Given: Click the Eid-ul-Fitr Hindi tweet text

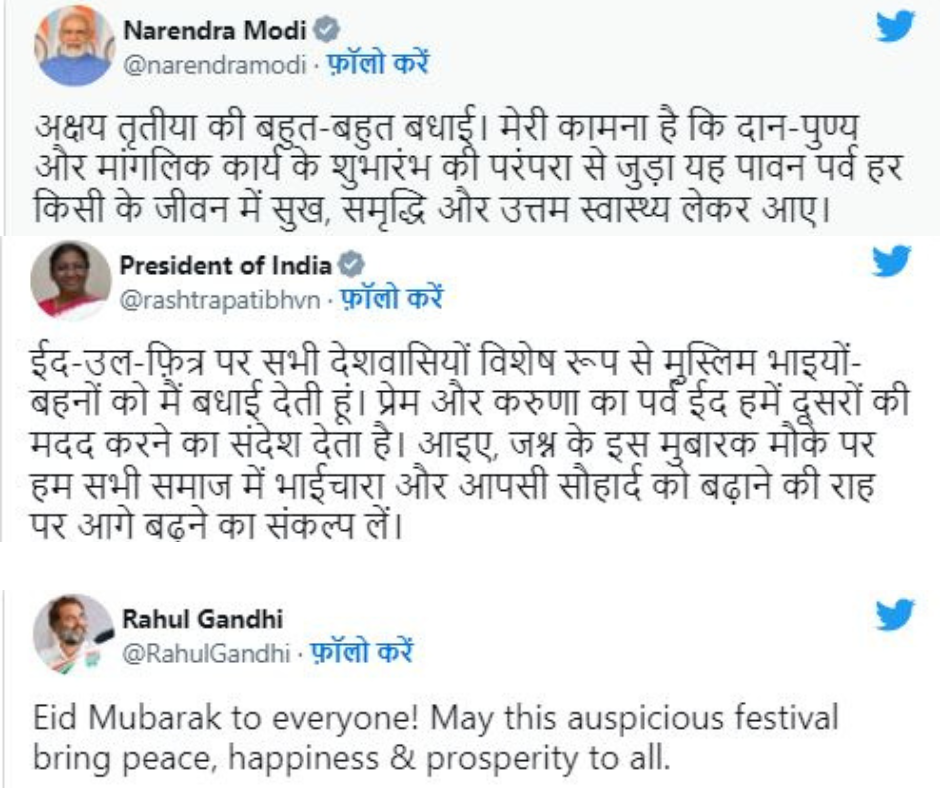Looking at the screenshot, I should point(469,440).
